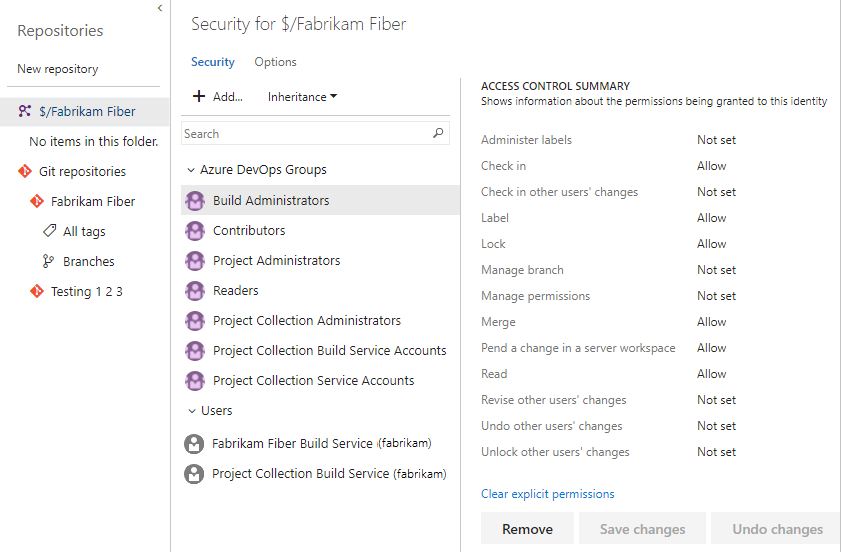Change the Check in permission value

[712, 166]
